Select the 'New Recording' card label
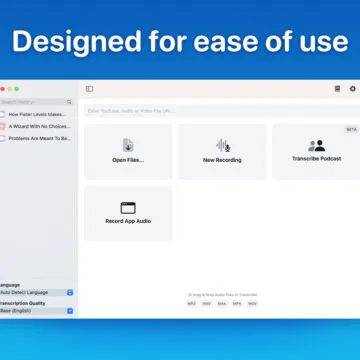 point(222,160)
